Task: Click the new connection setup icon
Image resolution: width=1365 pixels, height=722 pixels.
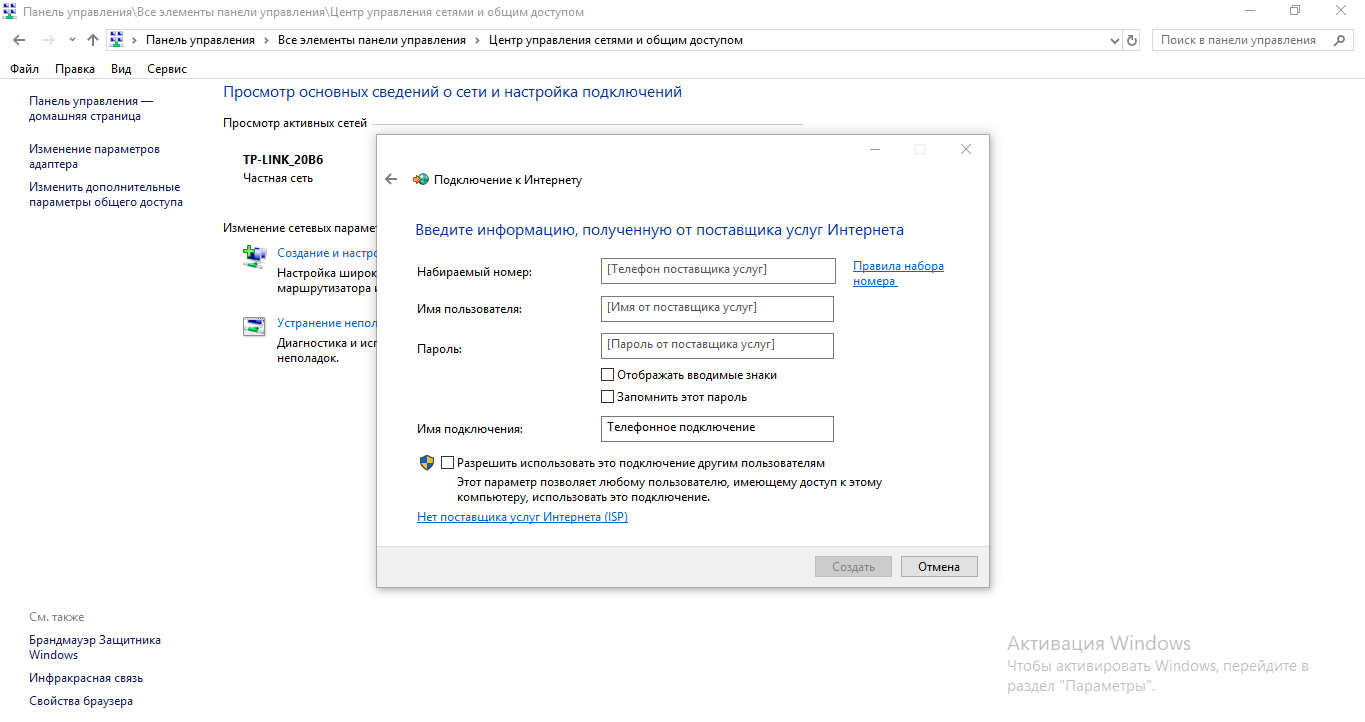Action: (254, 257)
